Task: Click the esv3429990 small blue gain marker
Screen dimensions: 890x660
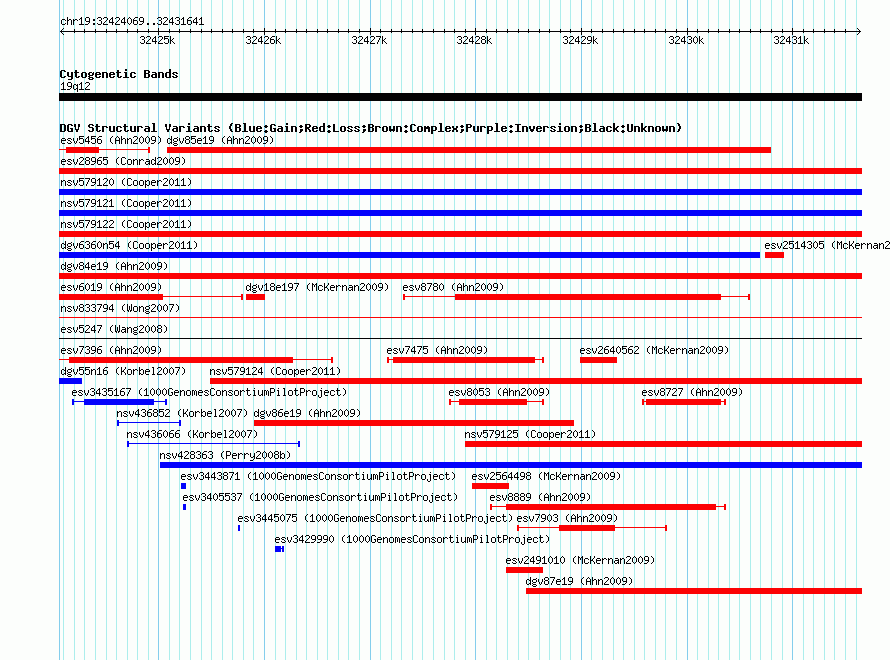Action: [x=279, y=549]
